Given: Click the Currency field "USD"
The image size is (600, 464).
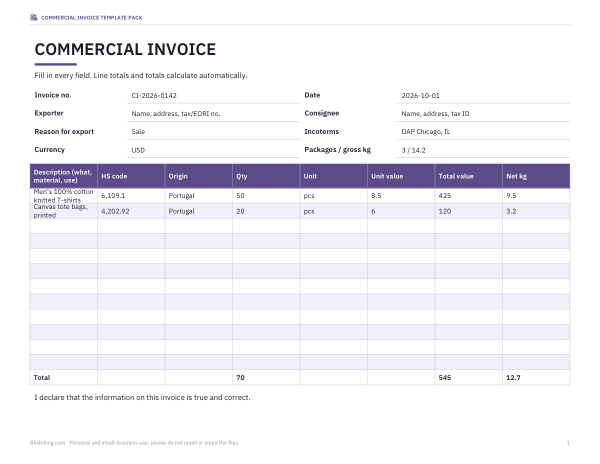Looking at the screenshot, I should [213, 150].
